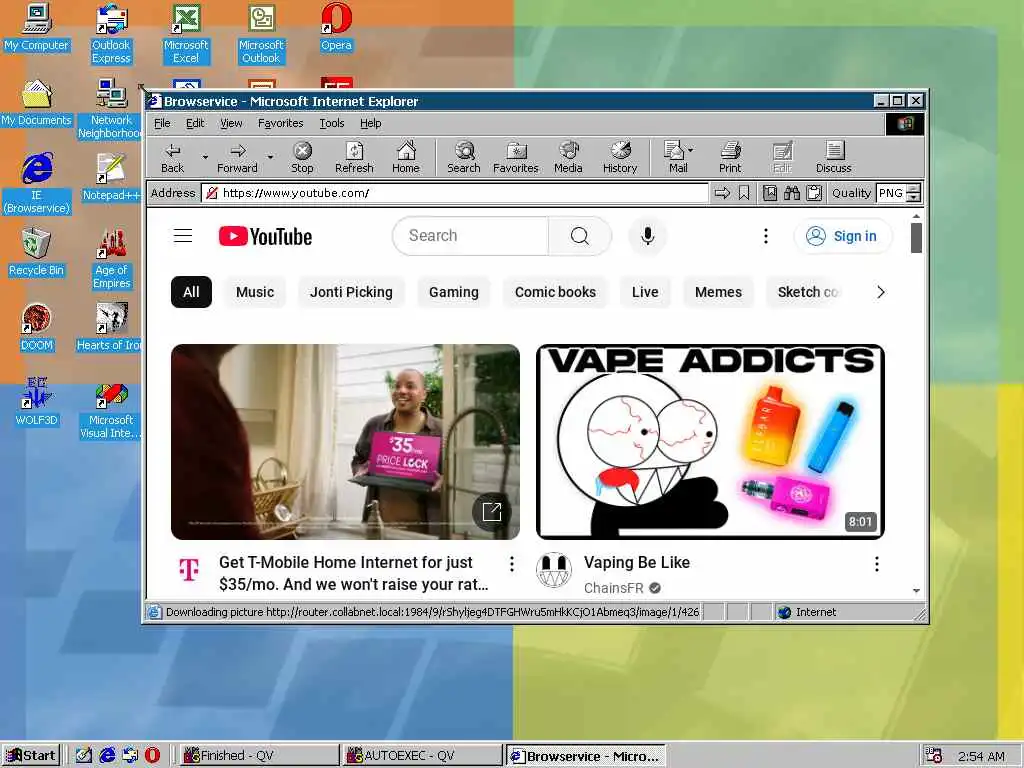Select the Comic books category chip
Screen dimensions: 1024x768
pos(555,292)
